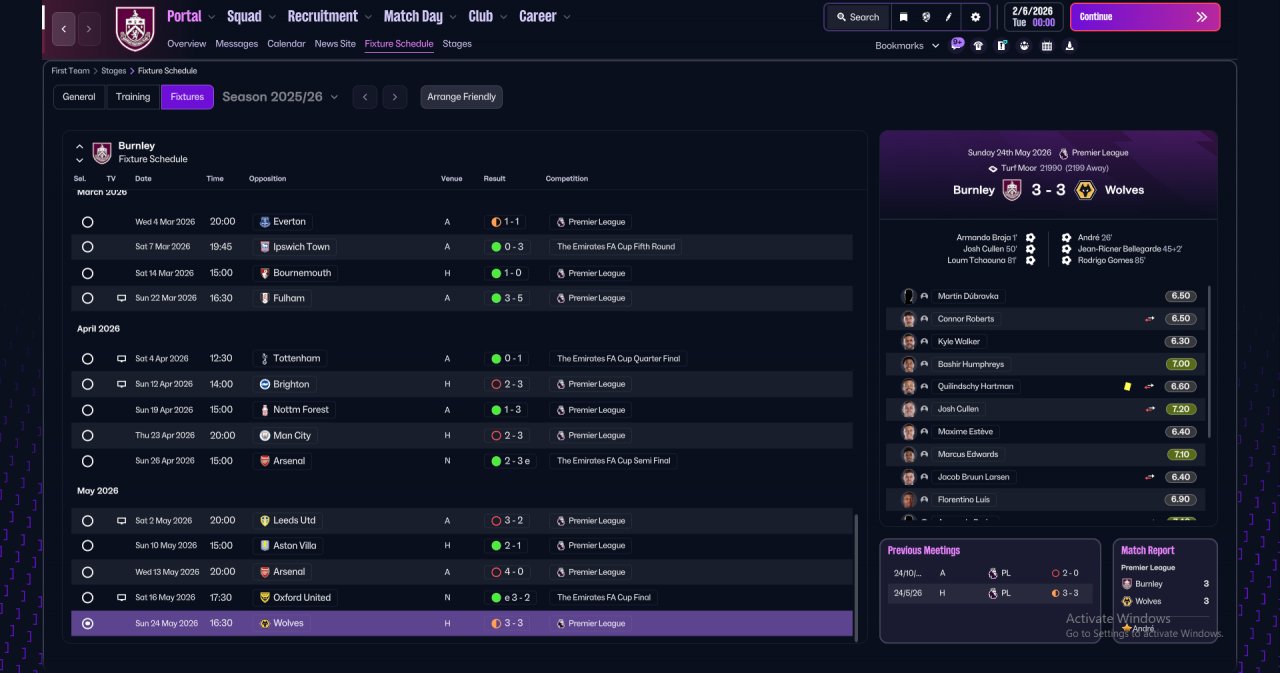Image resolution: width=1280 pixels, height=673 pixels.
Task: Go to next season with right arrow
Action: [395, 97]
